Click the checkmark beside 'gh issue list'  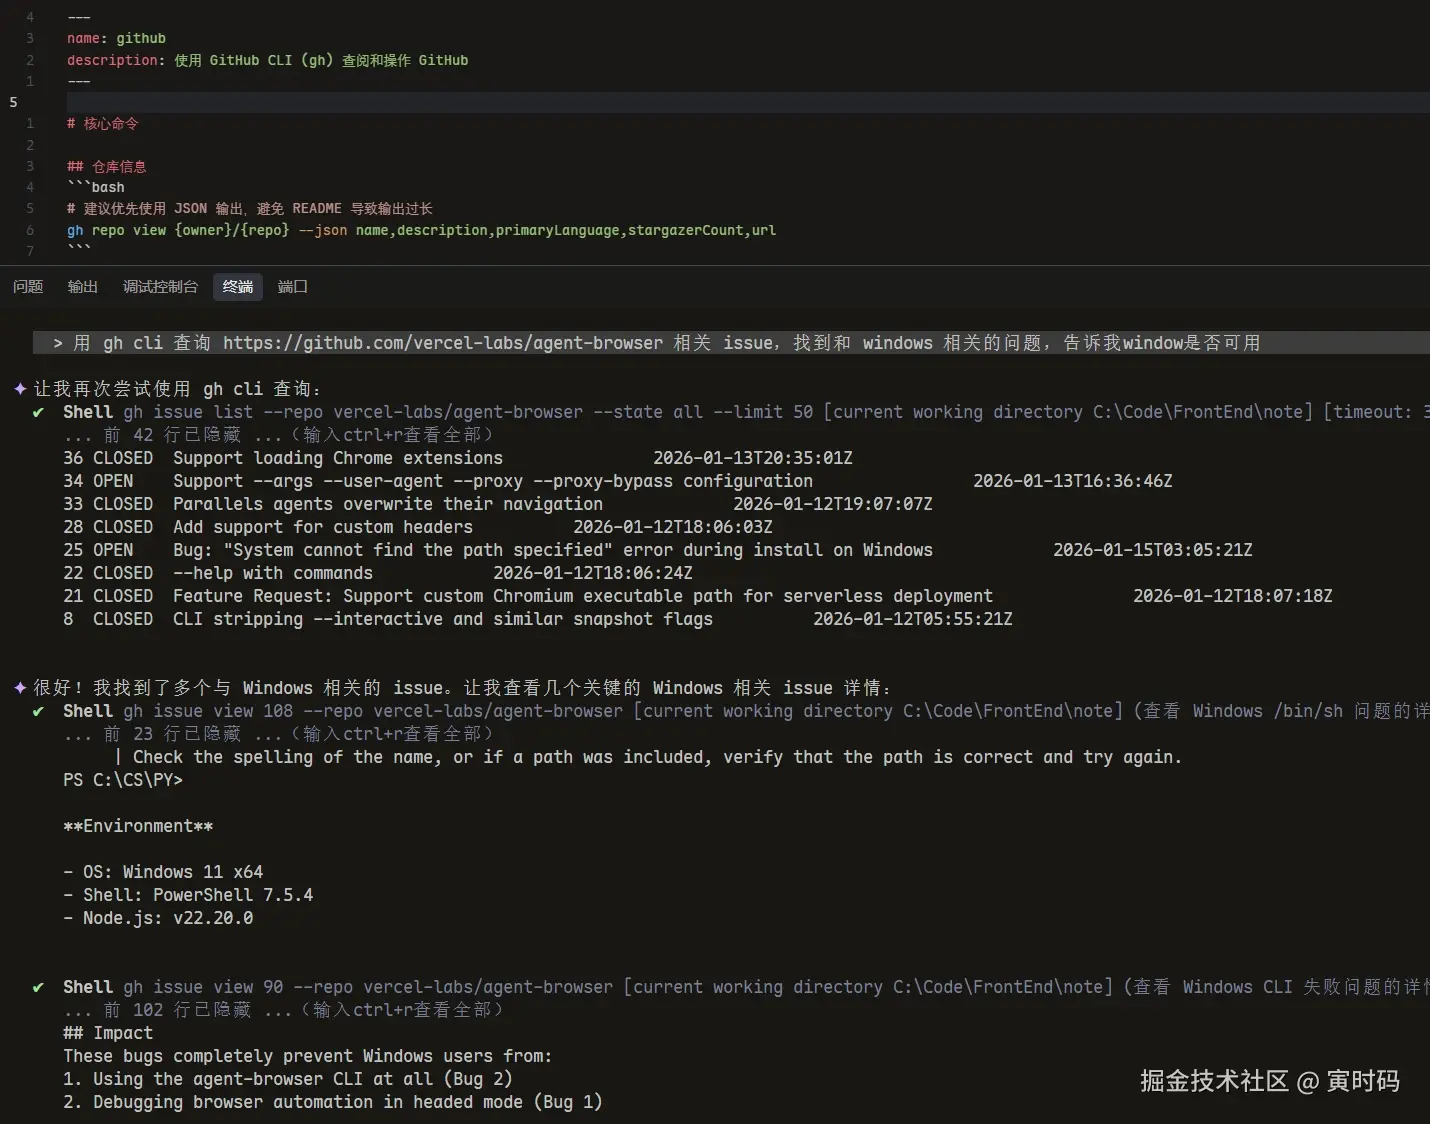[38, 412]
